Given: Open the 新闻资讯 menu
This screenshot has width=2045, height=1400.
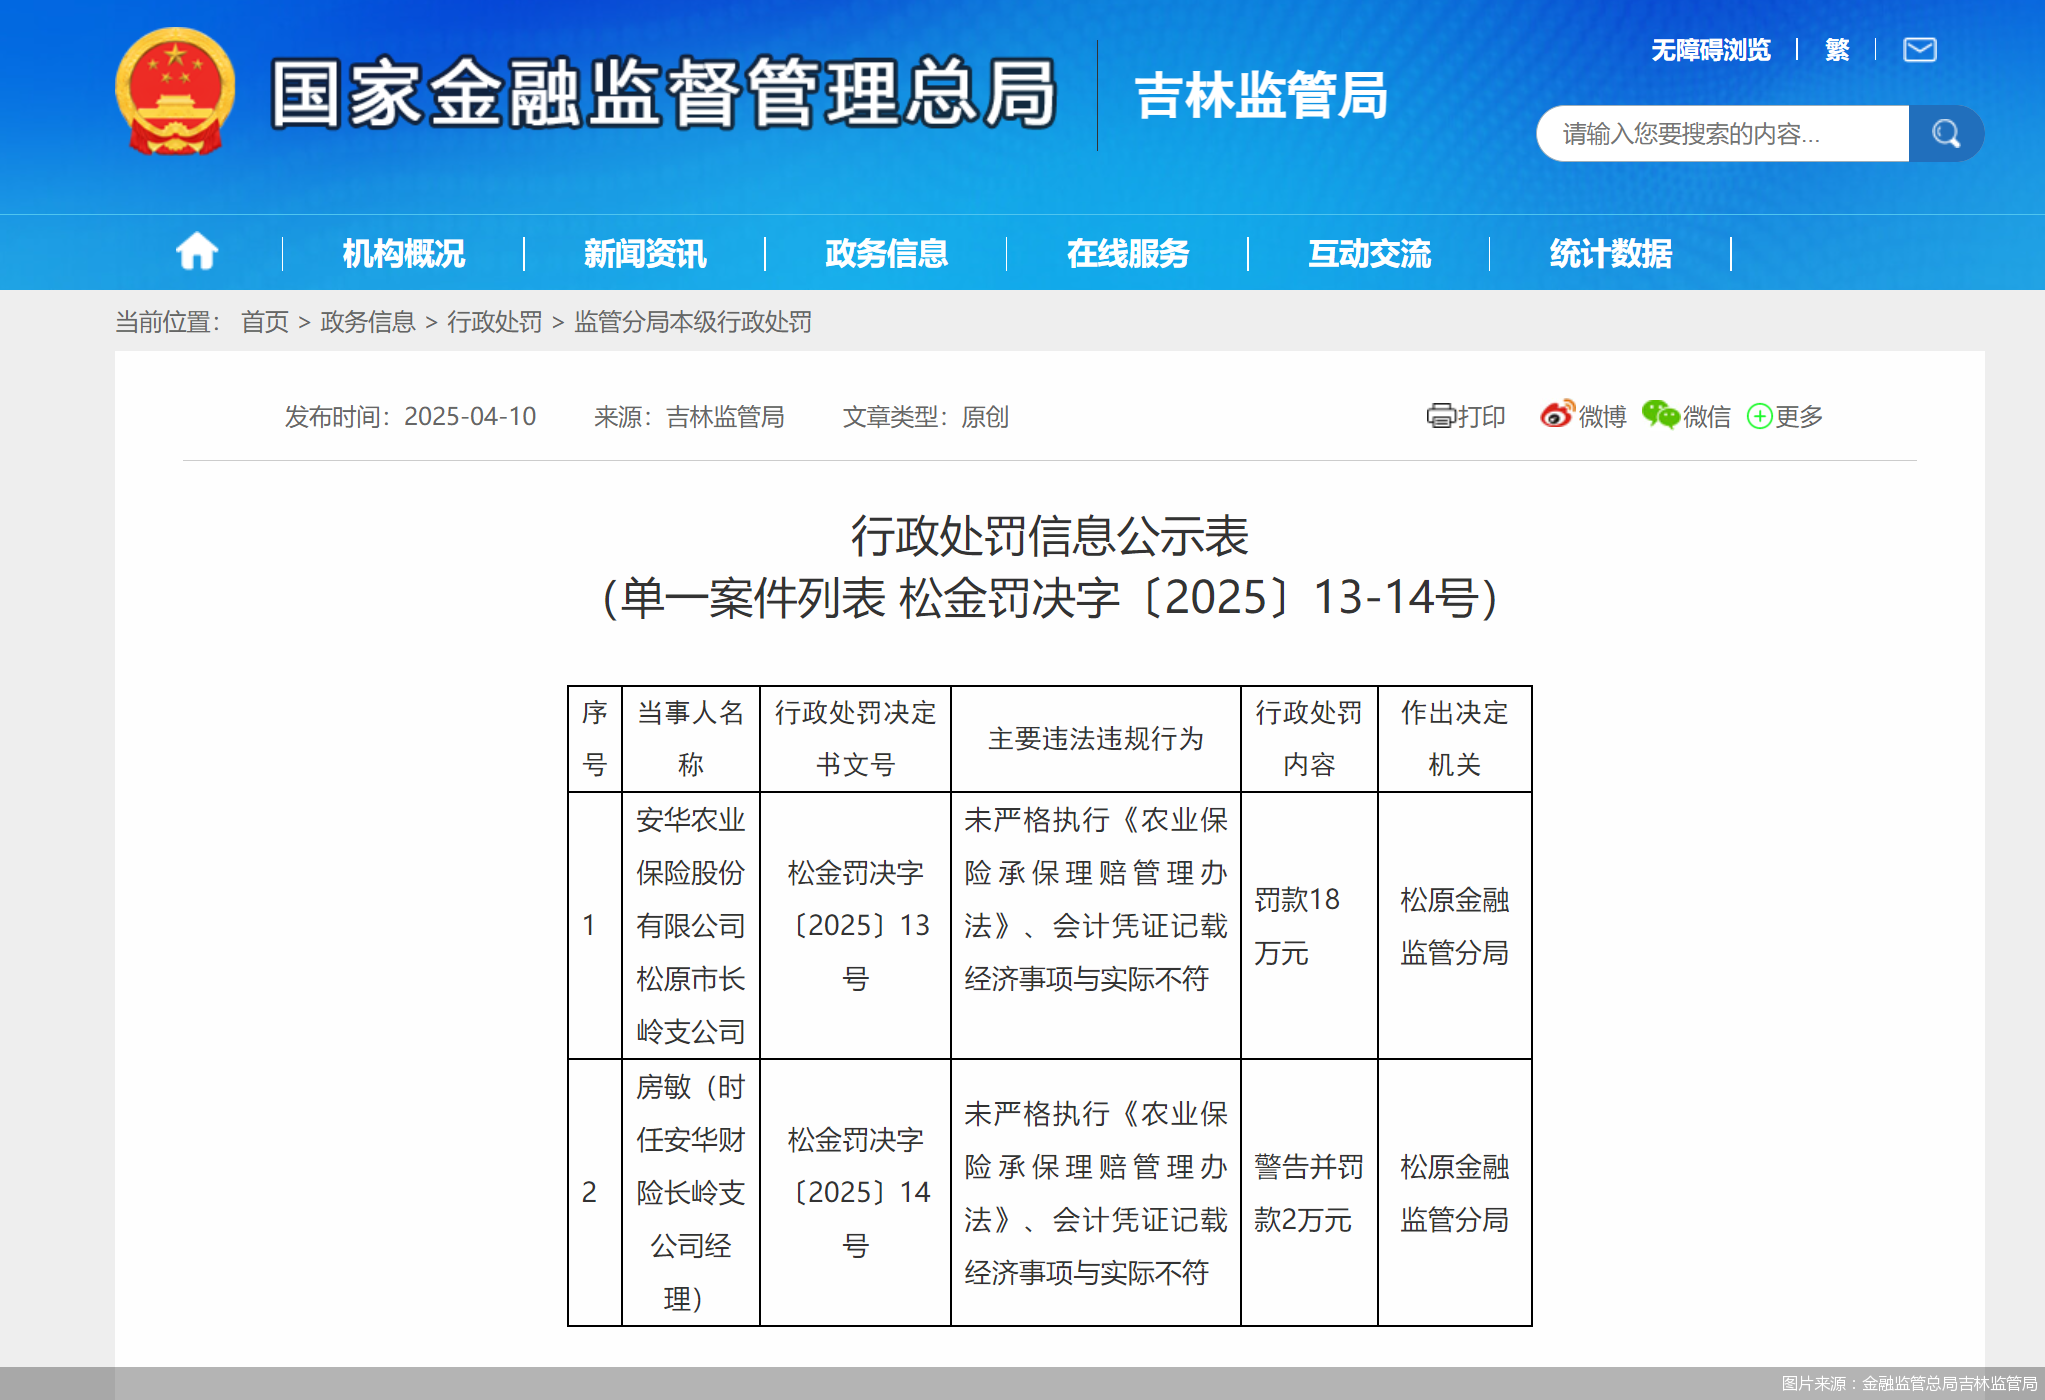Looking at the screenshot, I should (x=645, y=254).
